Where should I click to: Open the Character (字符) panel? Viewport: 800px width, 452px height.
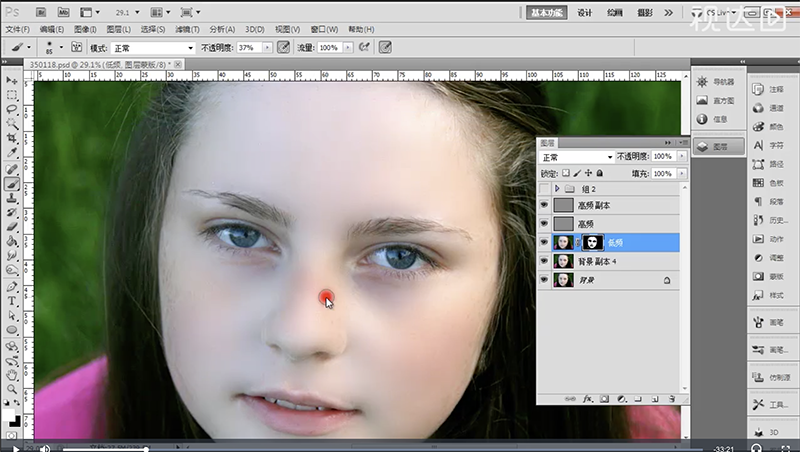tap(768, 145)
